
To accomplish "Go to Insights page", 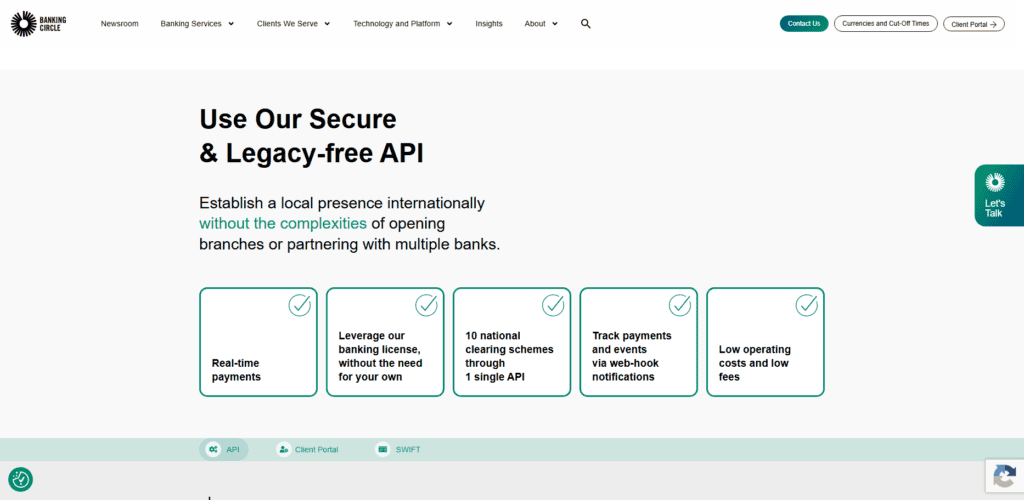I will click(489, 23).
